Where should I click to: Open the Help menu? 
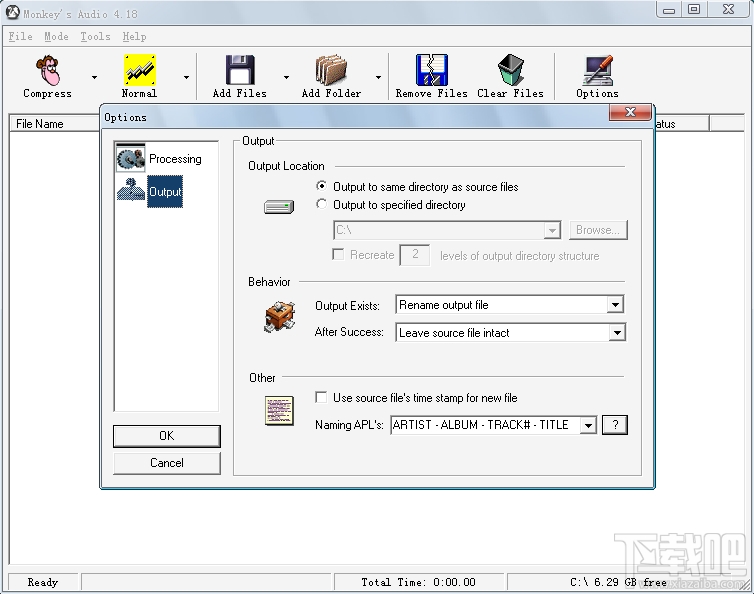(x=134, y=37)
